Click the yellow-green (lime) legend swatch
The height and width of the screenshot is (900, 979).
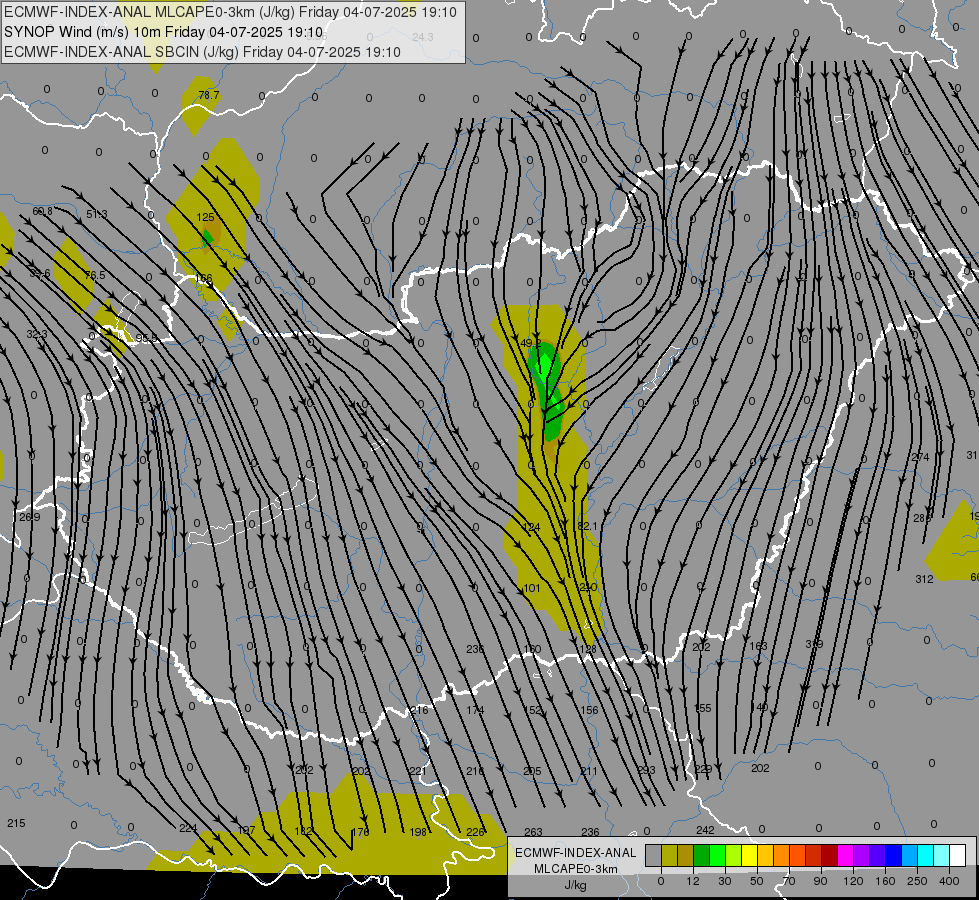tap(734, 855)
